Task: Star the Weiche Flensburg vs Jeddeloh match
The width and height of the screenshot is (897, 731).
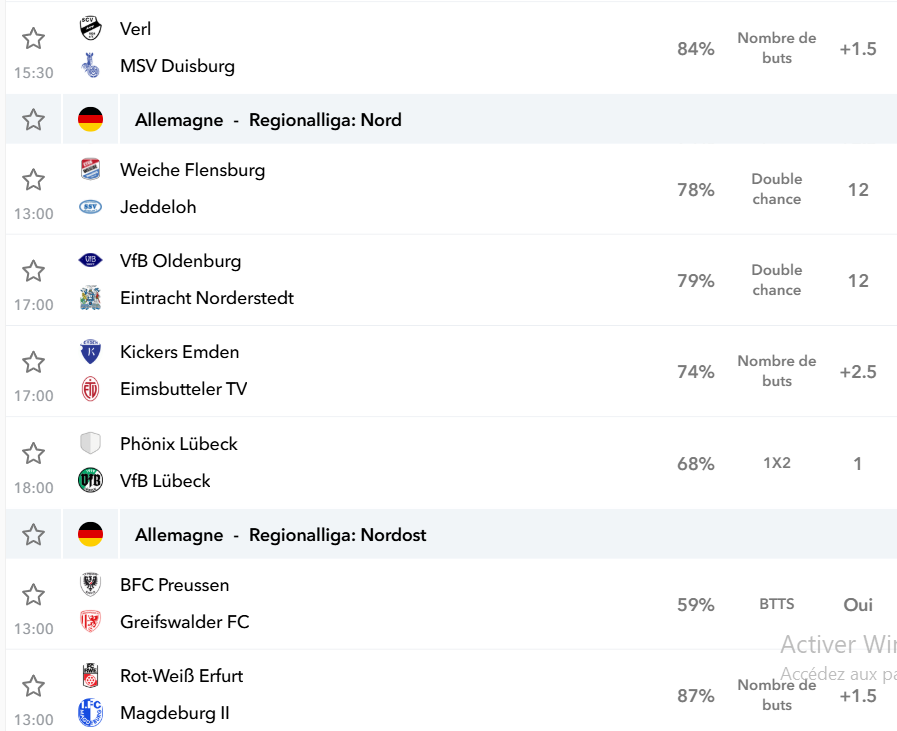Action: 33,180
